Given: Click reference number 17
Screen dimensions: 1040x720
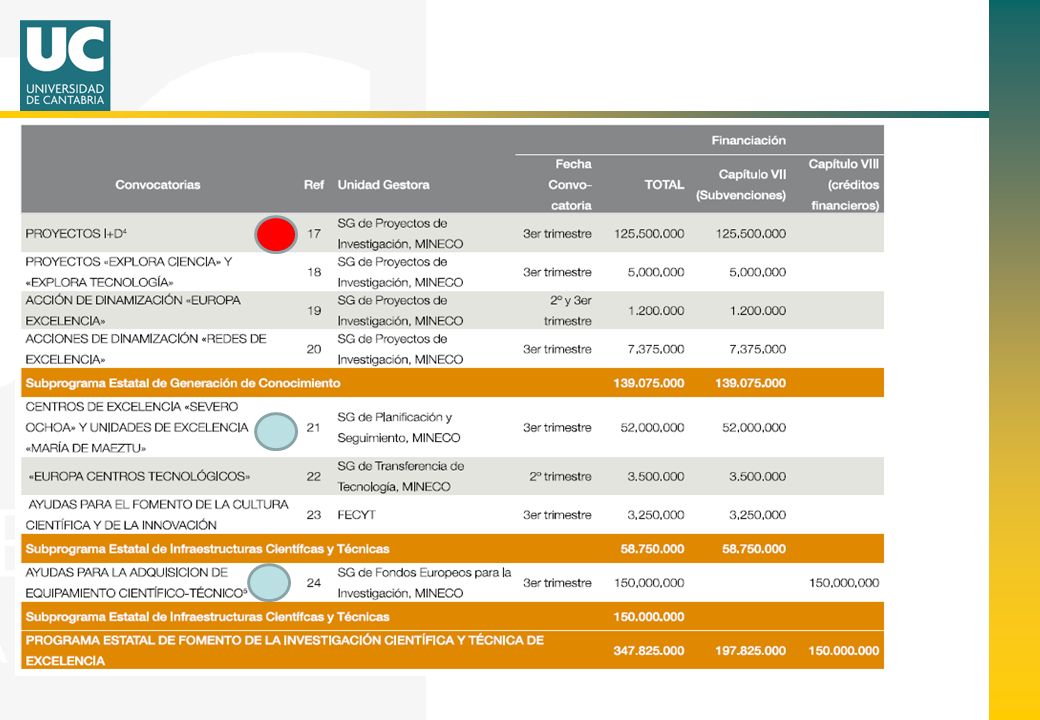Looking at the screenshot, I should (314, 233).
